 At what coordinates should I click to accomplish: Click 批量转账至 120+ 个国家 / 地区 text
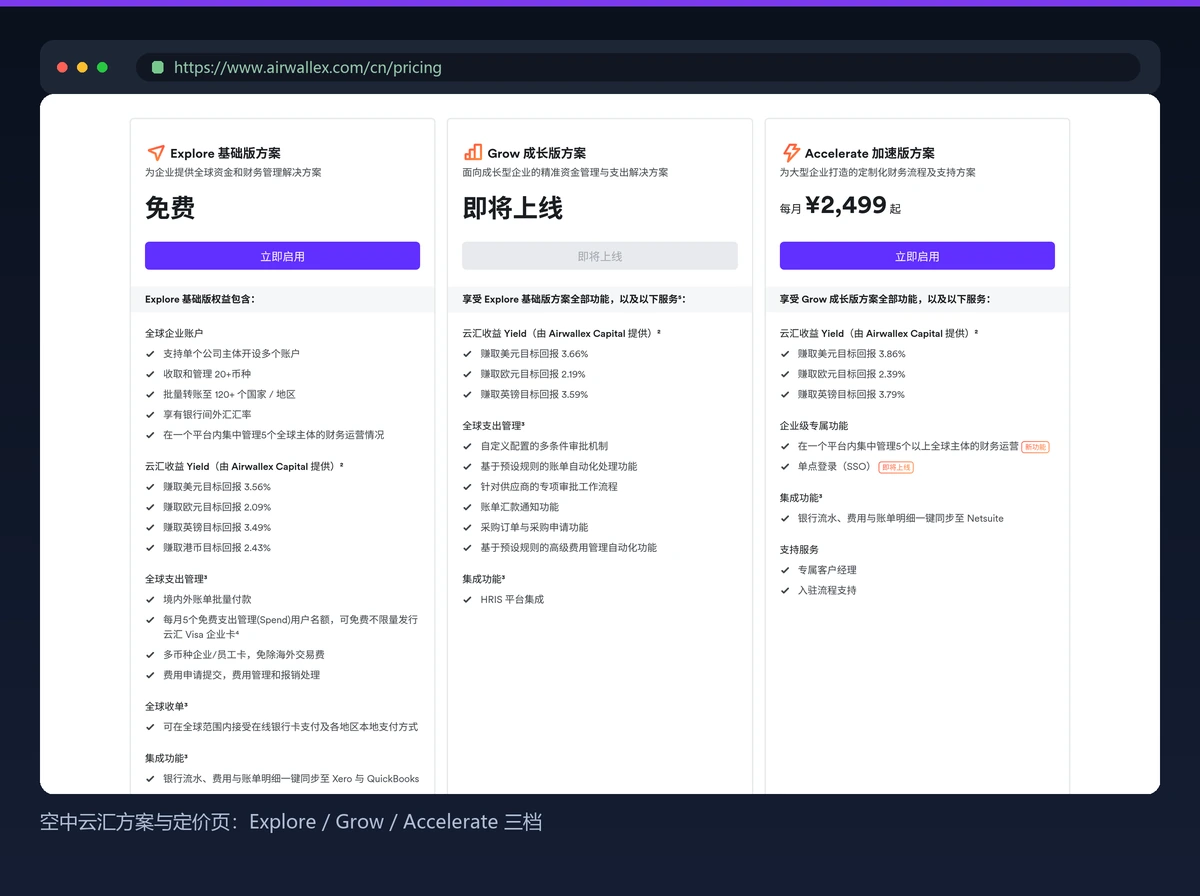(230, 394)
